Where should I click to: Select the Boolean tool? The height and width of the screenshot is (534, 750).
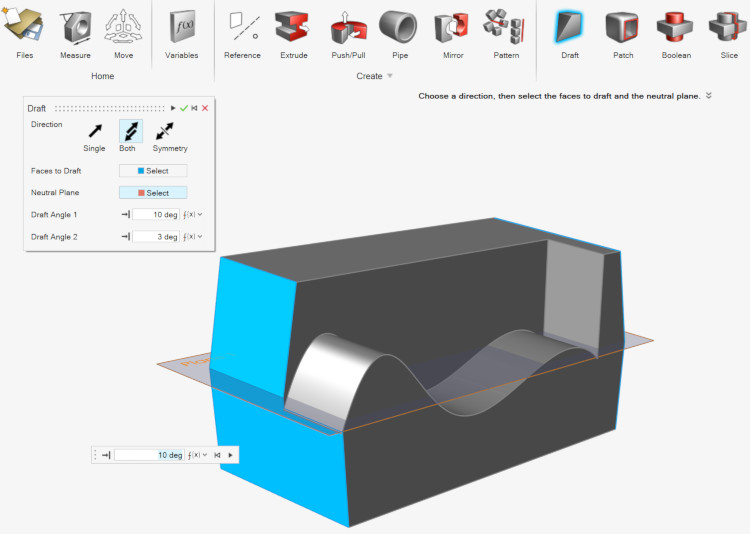676,31
